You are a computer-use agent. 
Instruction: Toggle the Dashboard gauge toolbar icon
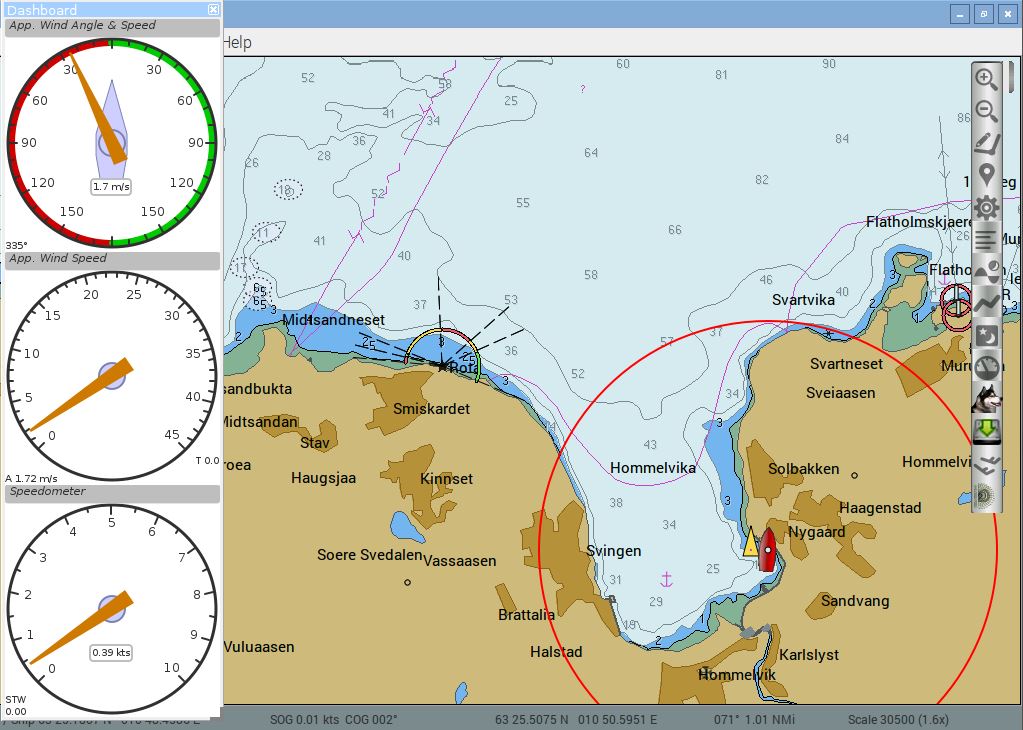tap(986, 368)
